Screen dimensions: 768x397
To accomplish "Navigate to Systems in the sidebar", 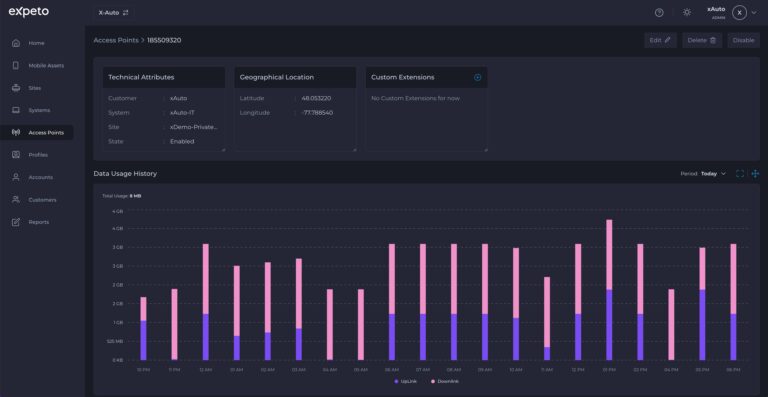I will 37,110.
